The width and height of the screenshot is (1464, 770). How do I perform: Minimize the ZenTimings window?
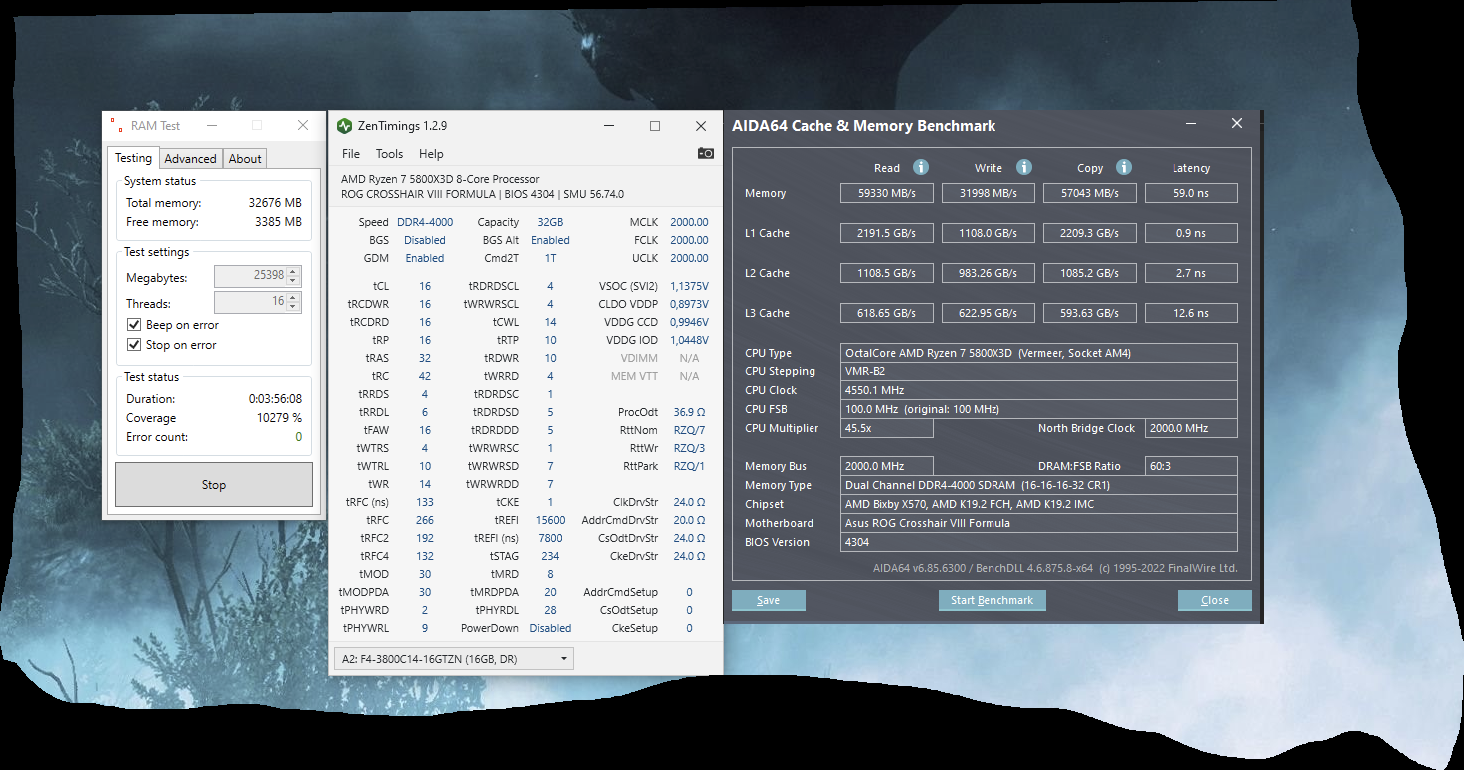pos(609,126)
